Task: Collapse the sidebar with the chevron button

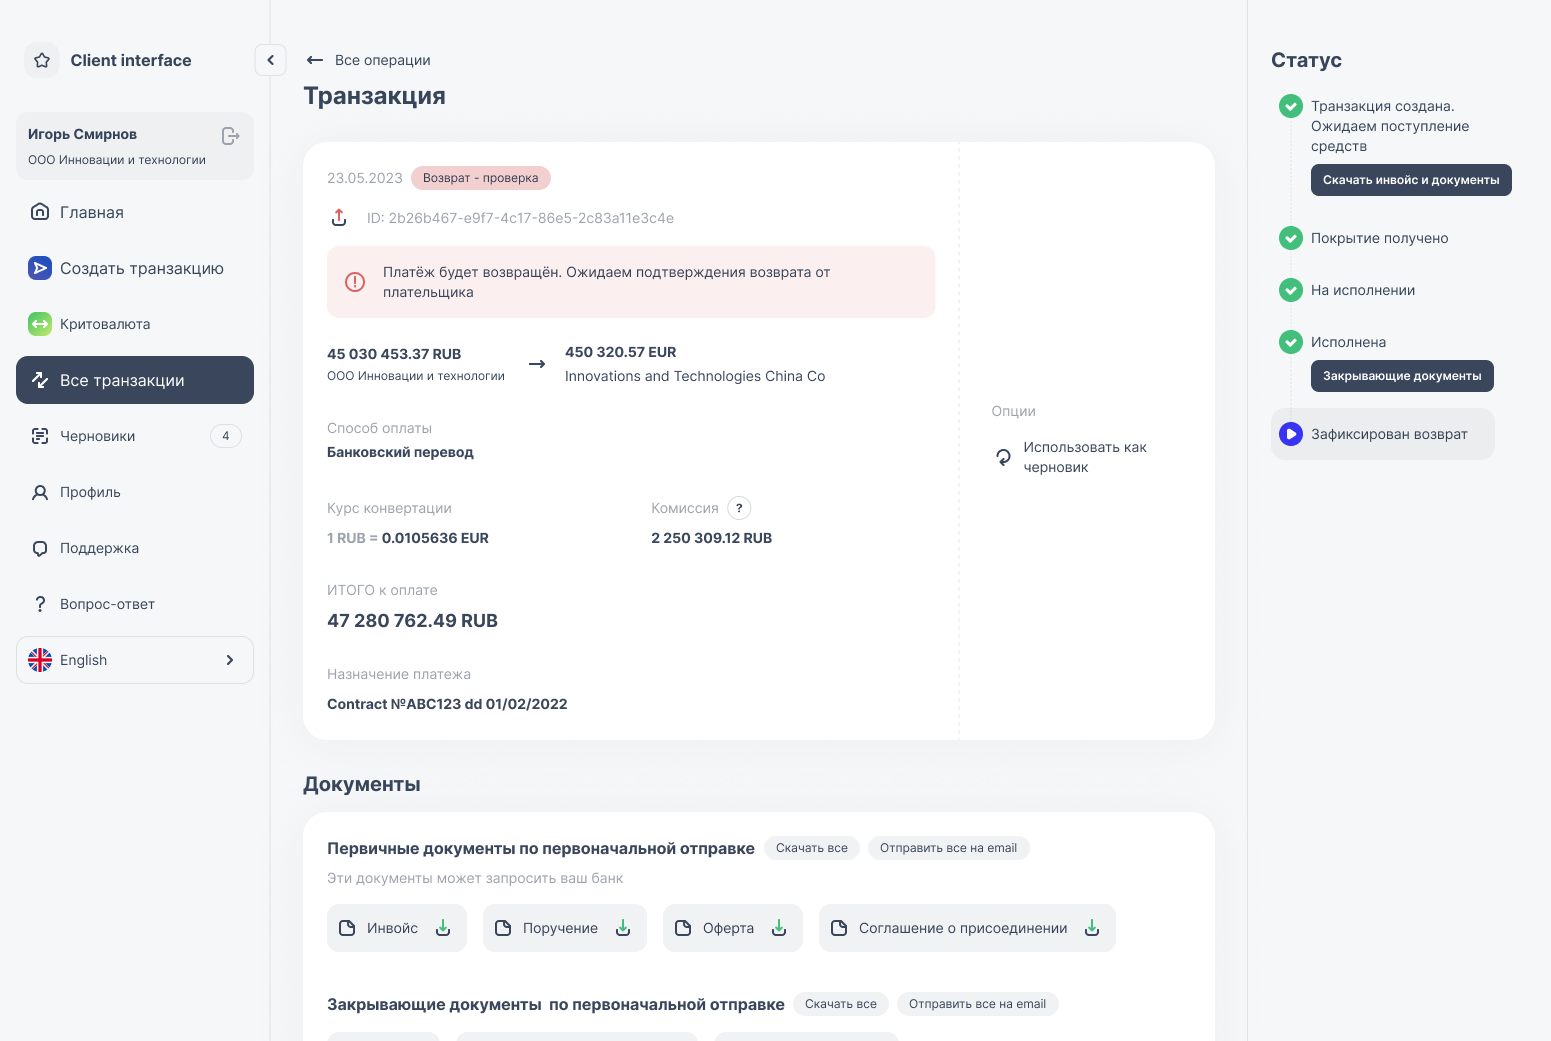Action: tap(270, 60)
